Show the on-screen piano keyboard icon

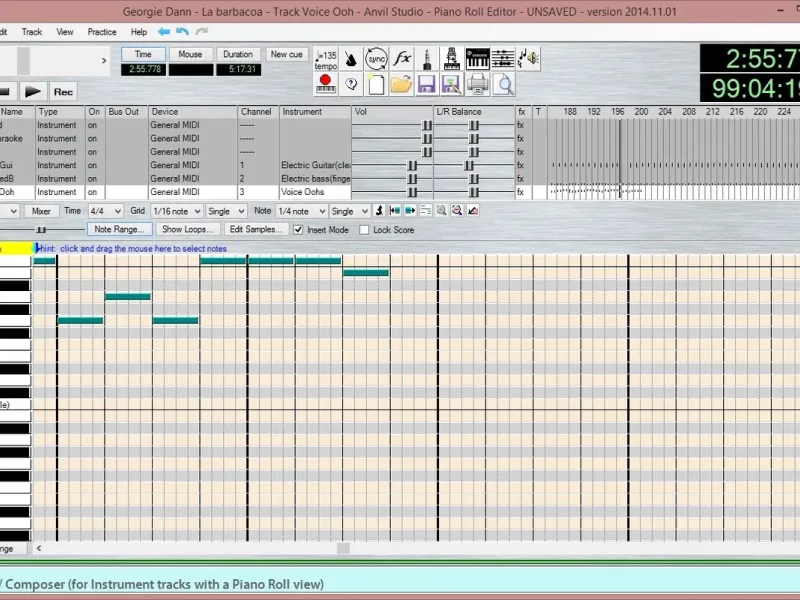(x=477, y=59)
